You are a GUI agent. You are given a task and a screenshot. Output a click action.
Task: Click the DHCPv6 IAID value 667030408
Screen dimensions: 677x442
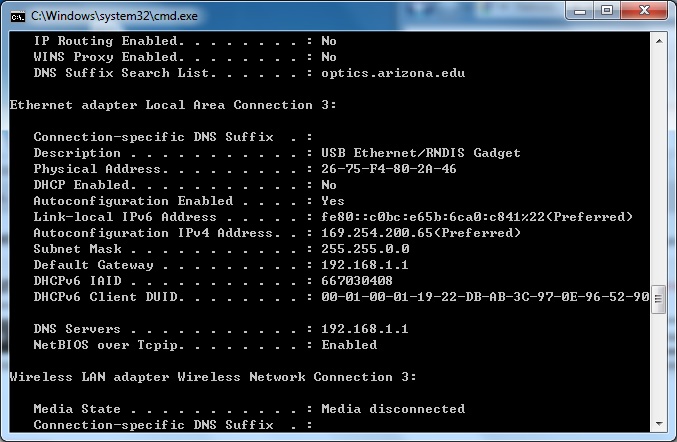(x=357, y=281)
